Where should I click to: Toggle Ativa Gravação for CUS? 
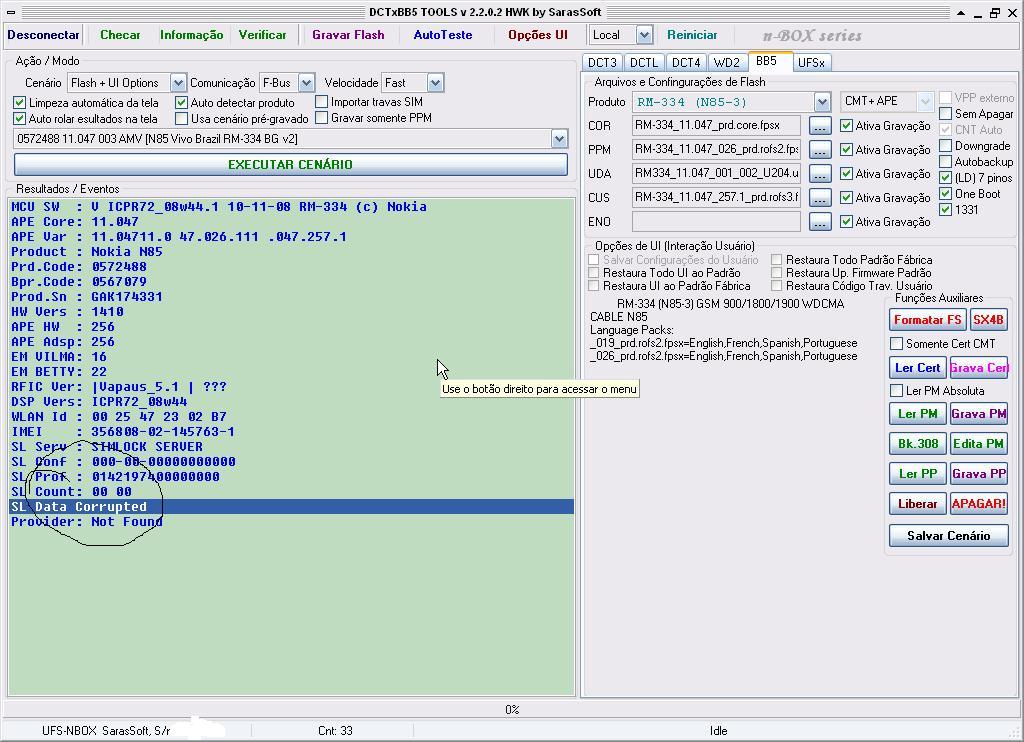click(846, 197)
